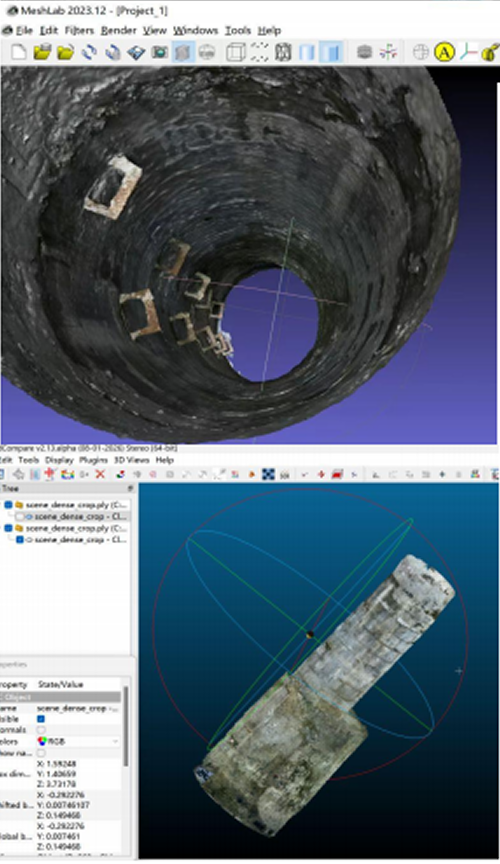Toggle checkbox of second scene_dense_crop cloud

coord(20,540)
